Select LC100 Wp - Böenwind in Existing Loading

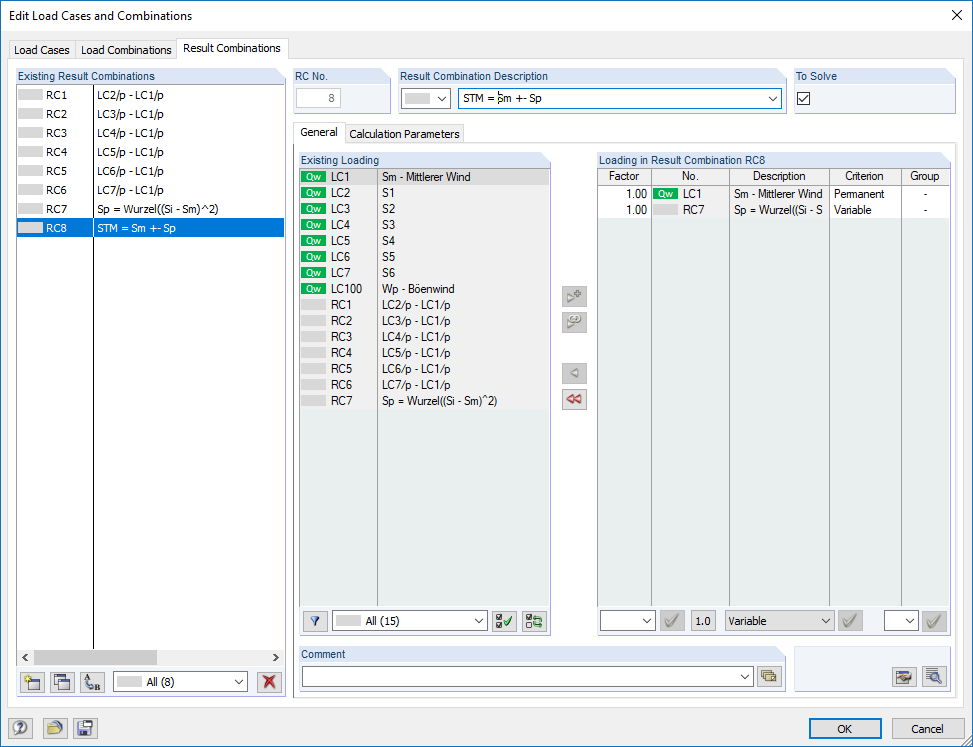[424, 289]
